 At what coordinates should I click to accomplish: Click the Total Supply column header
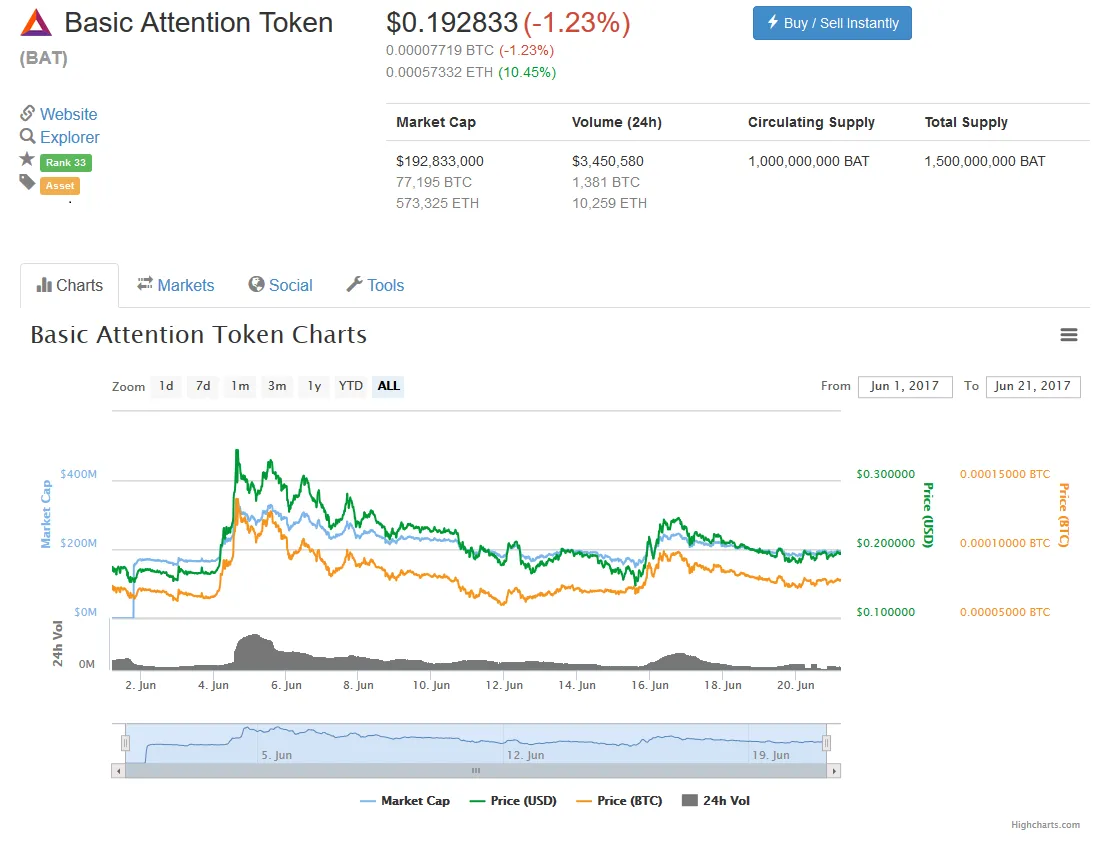[x=966, y=122]
